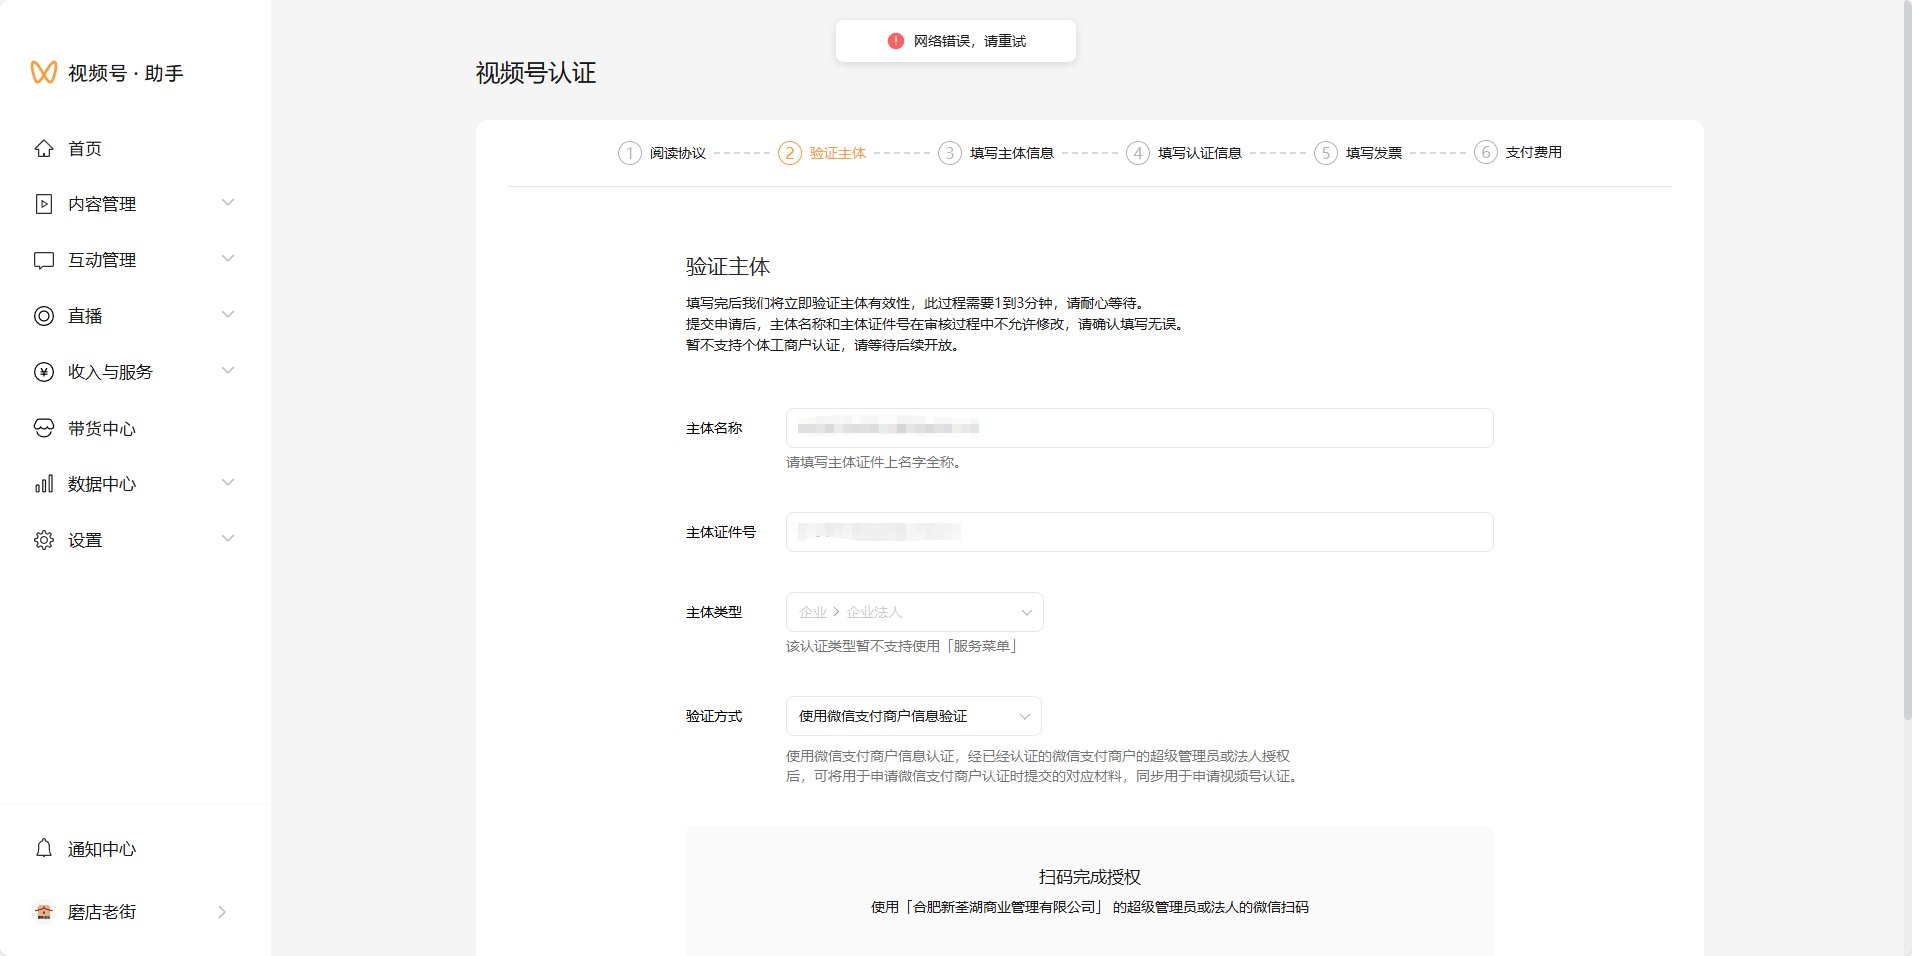
Task: Click the 收入与服务 yen coin icon
Action: tap(44, 372)
